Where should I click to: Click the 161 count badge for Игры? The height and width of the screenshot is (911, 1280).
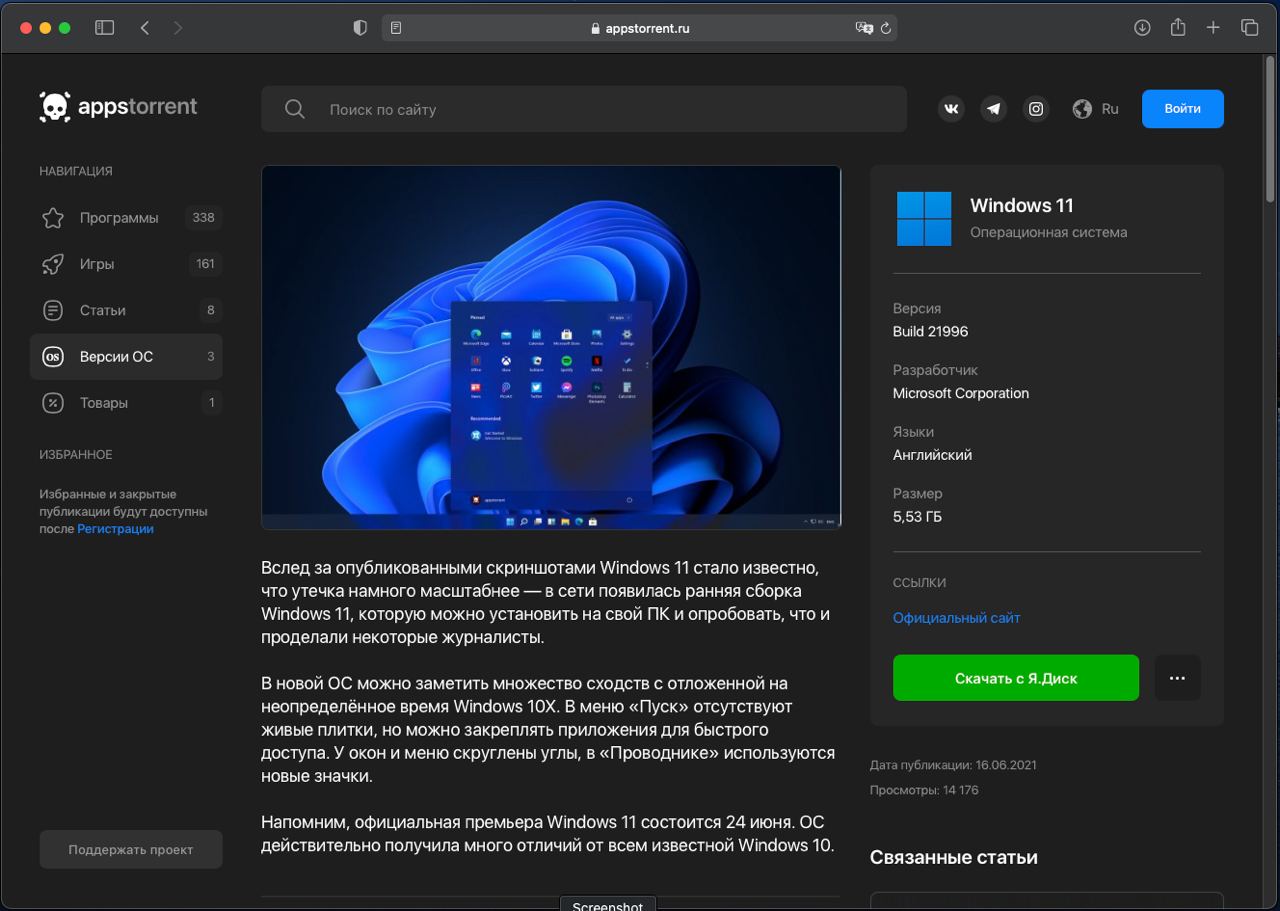pyautogui.click(x=205, y=264)
